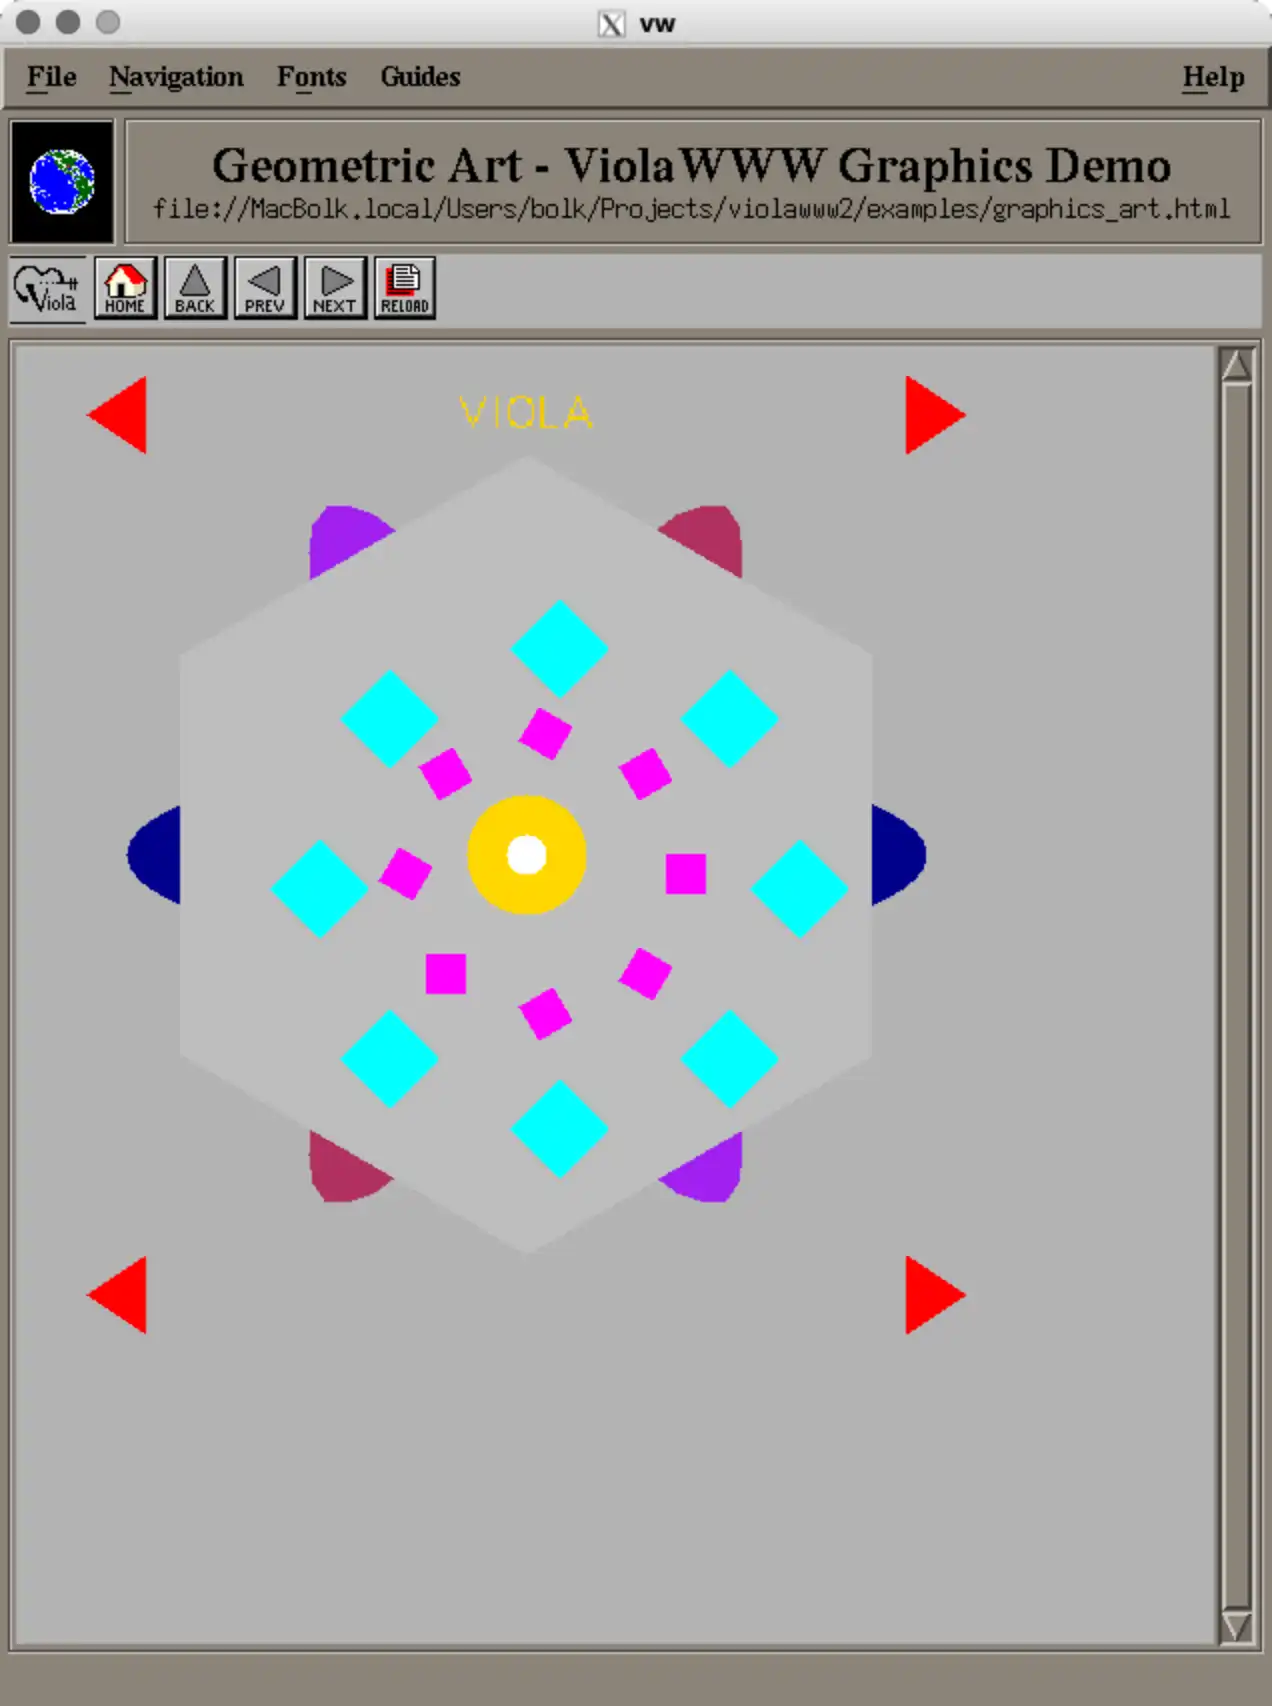Click the Viola logo icon
The width and height of the screenshot is (1272, 1706).
(47, 289)
